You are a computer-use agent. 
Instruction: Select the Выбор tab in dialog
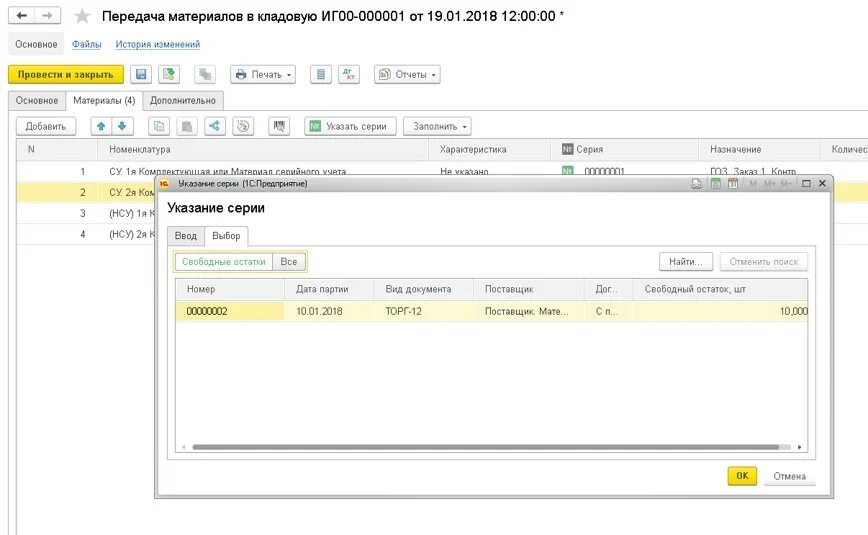[x=226, y=236]
